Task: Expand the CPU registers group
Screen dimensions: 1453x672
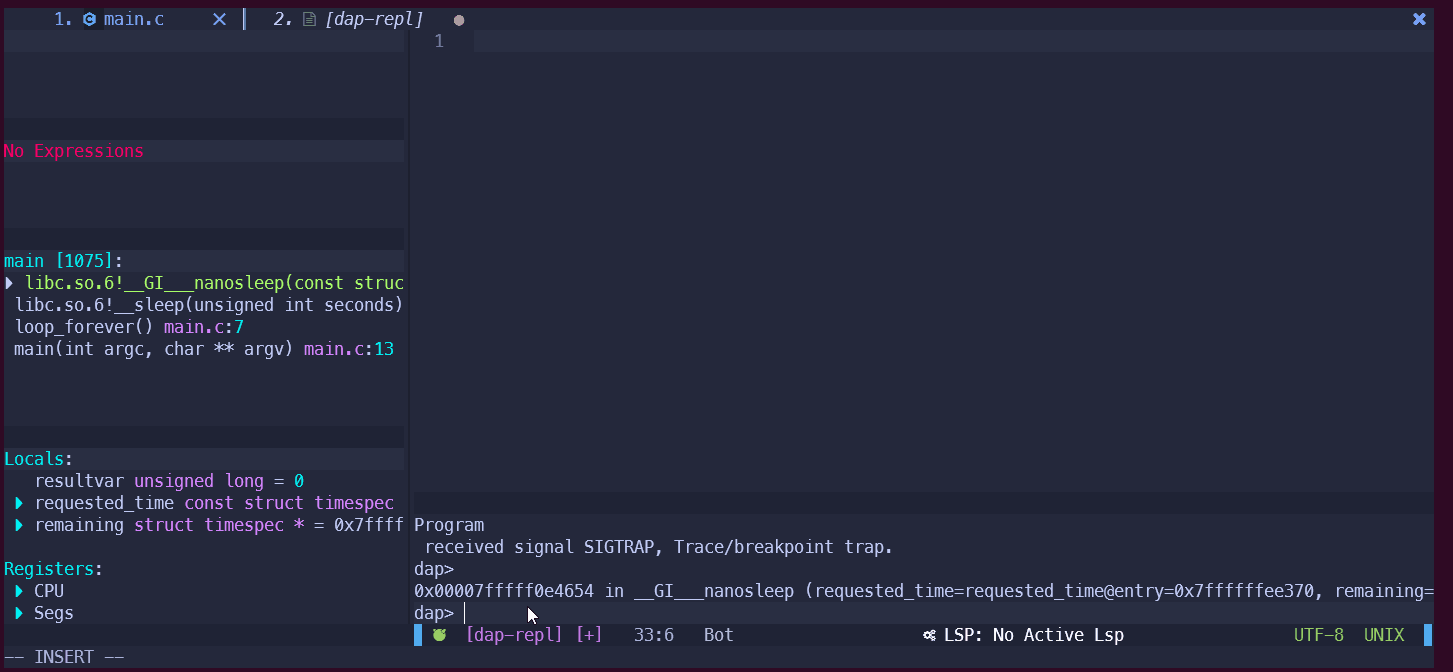Action: (20, 591)
